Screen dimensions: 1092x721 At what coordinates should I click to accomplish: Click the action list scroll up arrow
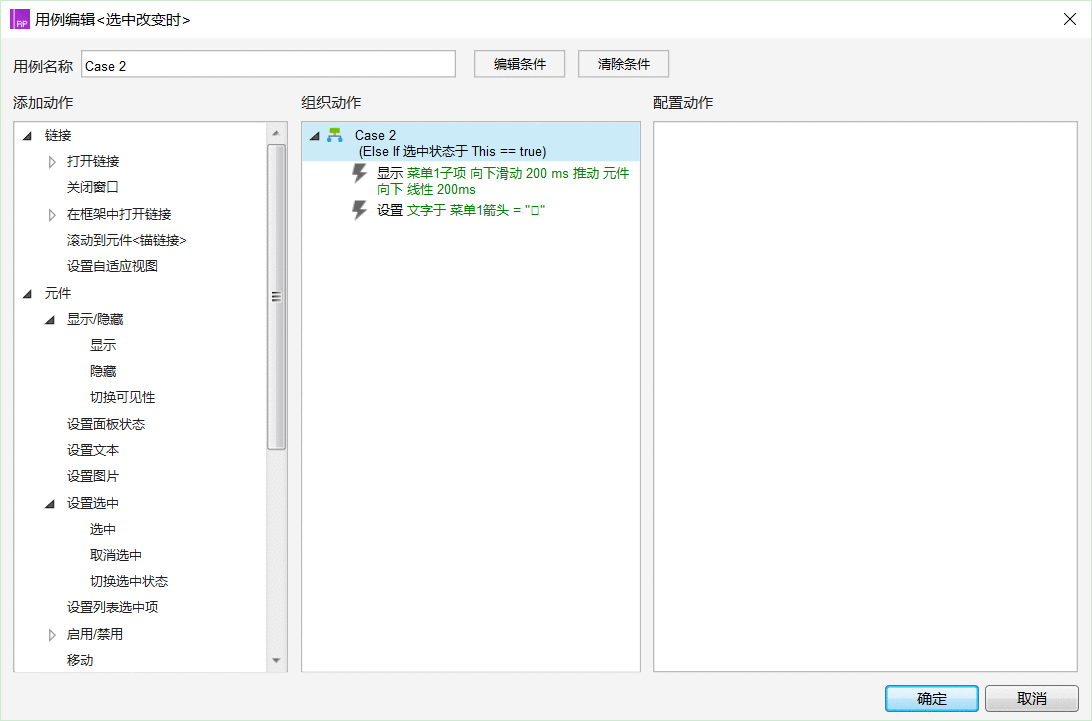276,132
